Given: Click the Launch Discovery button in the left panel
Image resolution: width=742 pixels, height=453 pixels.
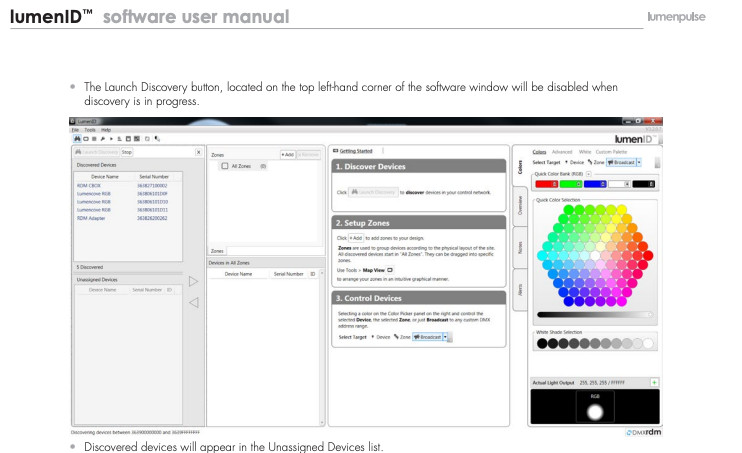Looking at the screenshot, I should tap(97, 152).
